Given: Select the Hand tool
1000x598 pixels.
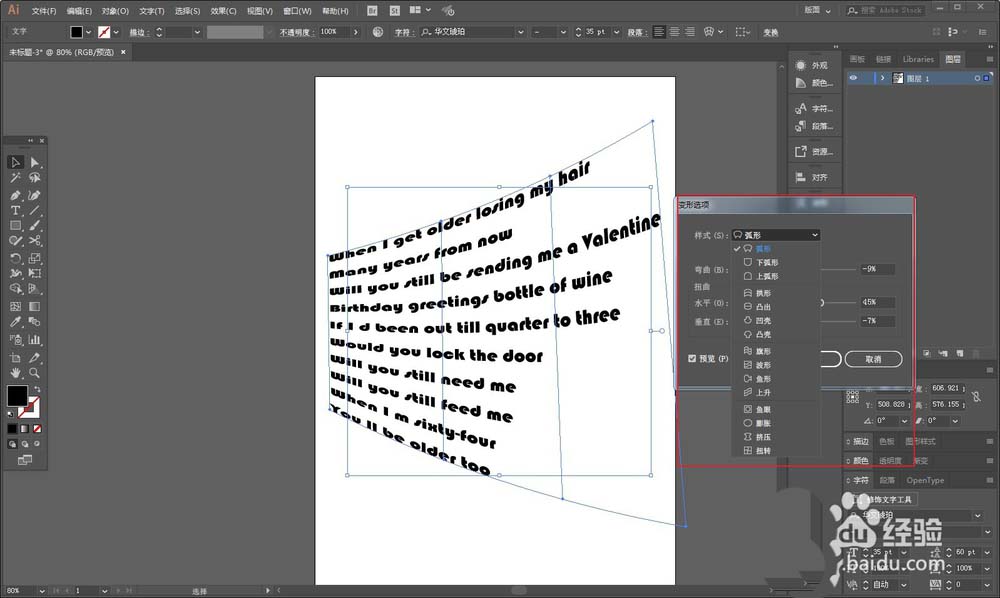Looking at the screenshot, I should tap(15, 373).
